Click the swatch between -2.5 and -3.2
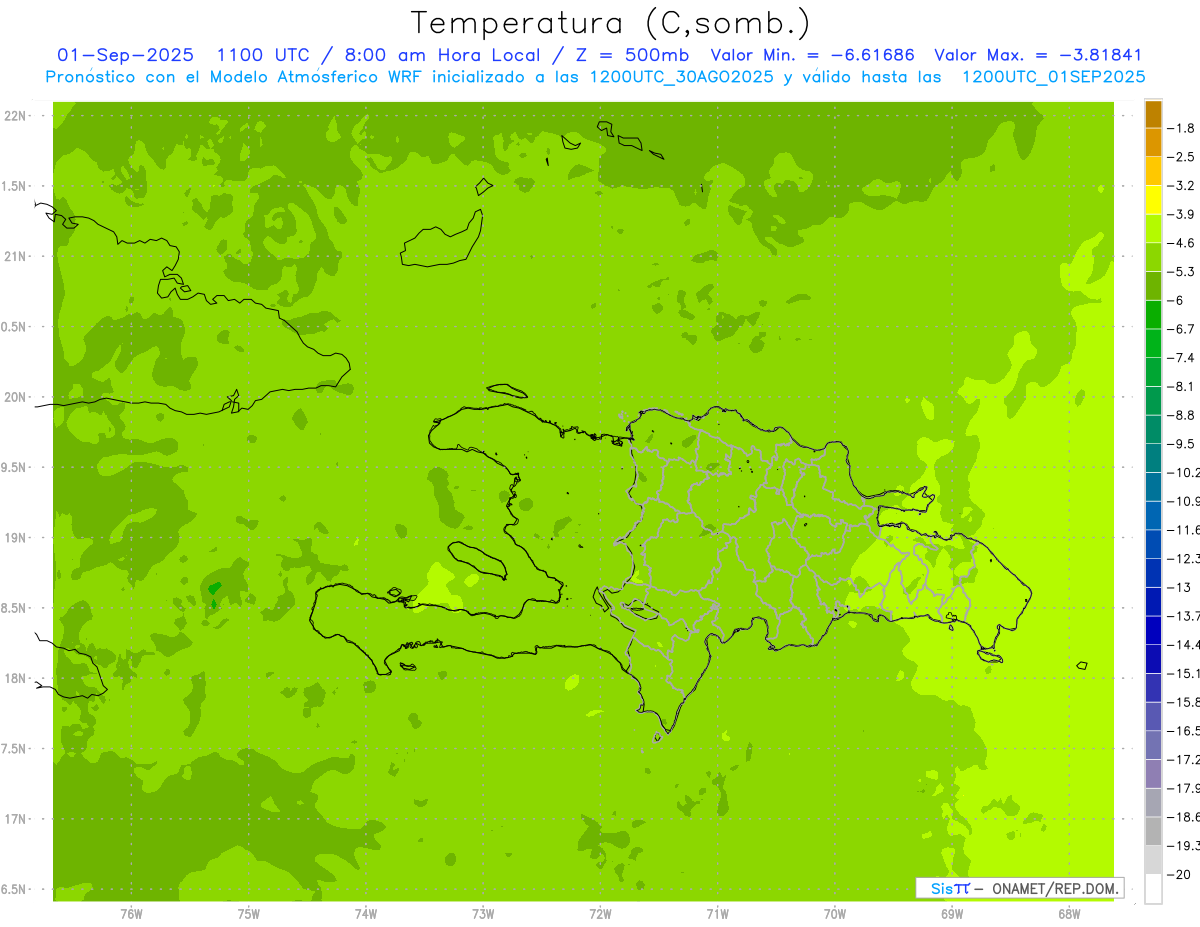 tap(1153, 171)
